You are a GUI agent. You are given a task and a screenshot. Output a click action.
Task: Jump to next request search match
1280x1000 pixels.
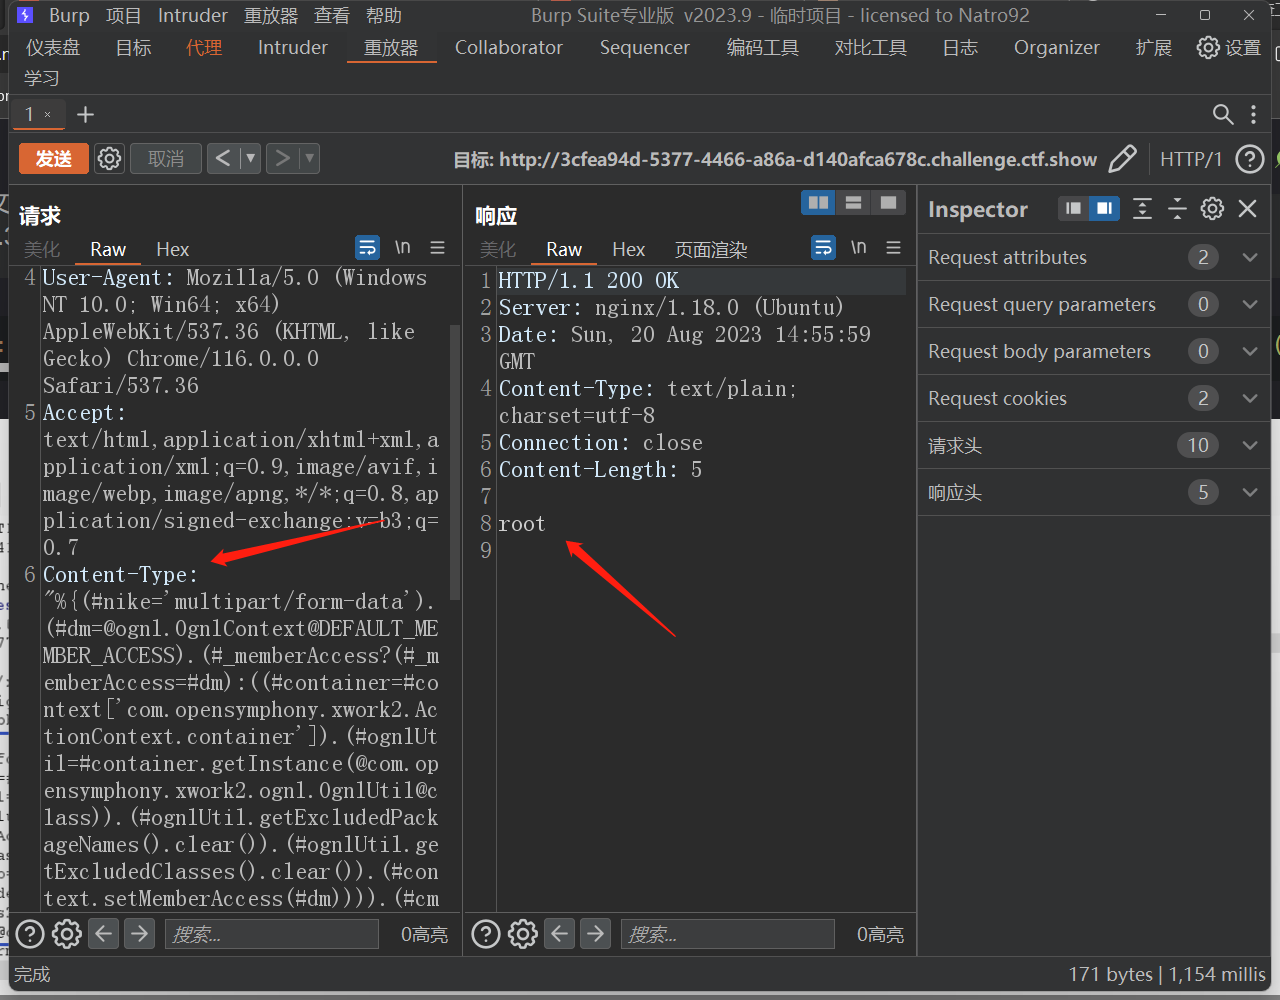[140, 934]
